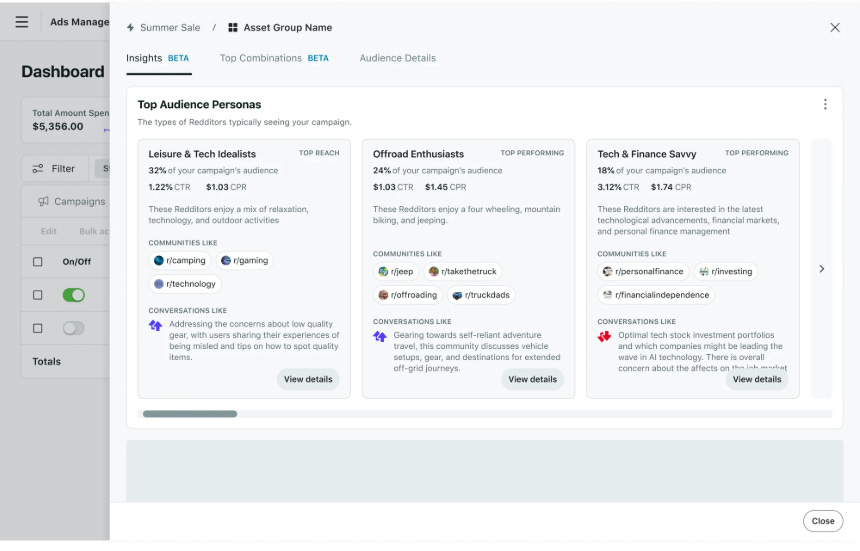Click the TOP REACH badge

click(319, 153)
